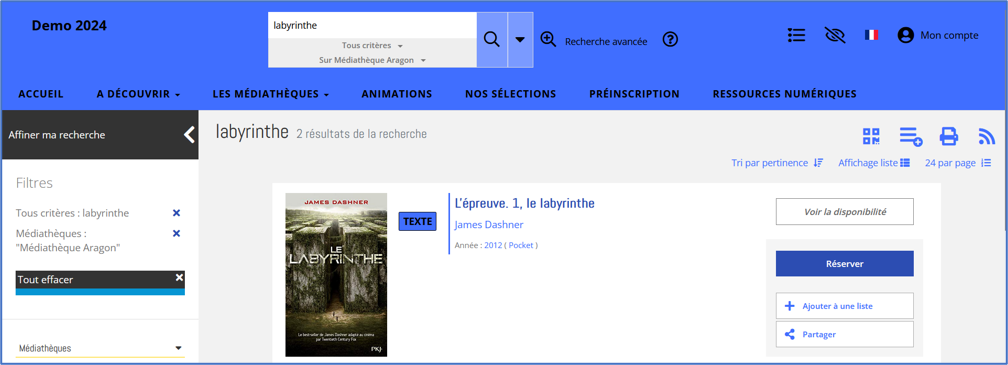The height and width of the screenshot is (365, 1008).
Task: Expand the Médiathèques facet dropdown
Action: [100, 348]
